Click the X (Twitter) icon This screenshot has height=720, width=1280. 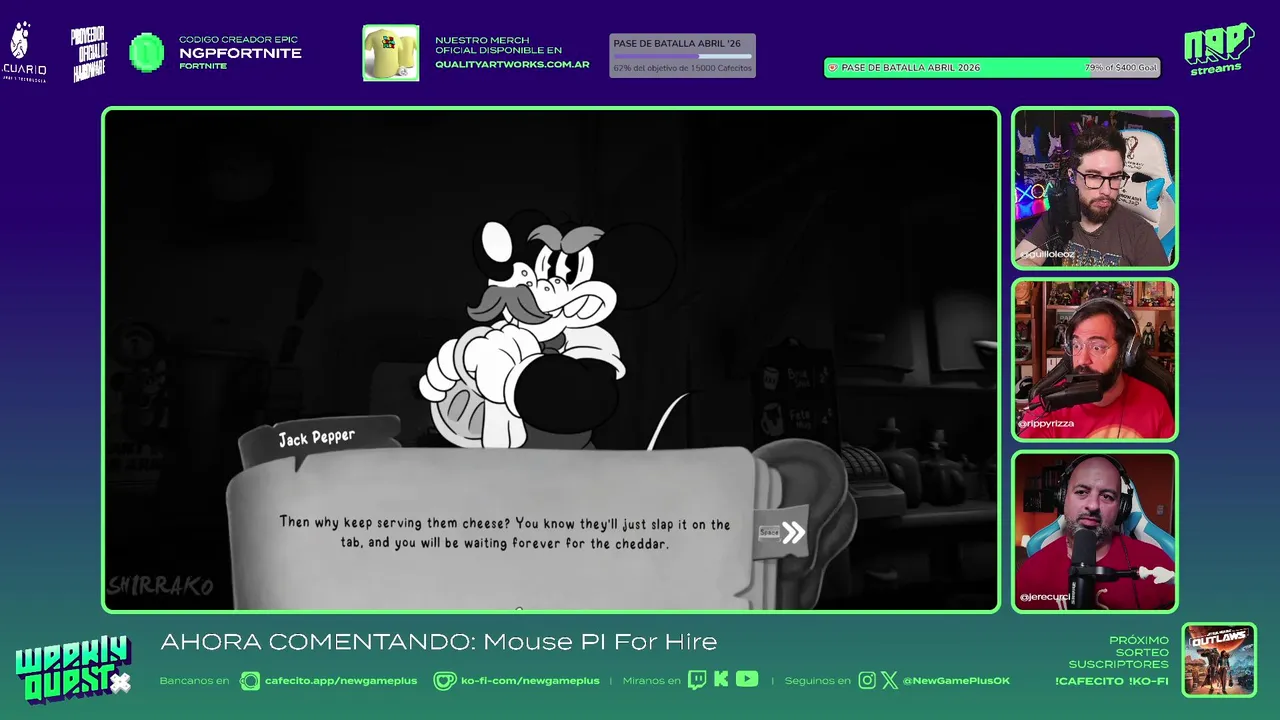[890, 681]
